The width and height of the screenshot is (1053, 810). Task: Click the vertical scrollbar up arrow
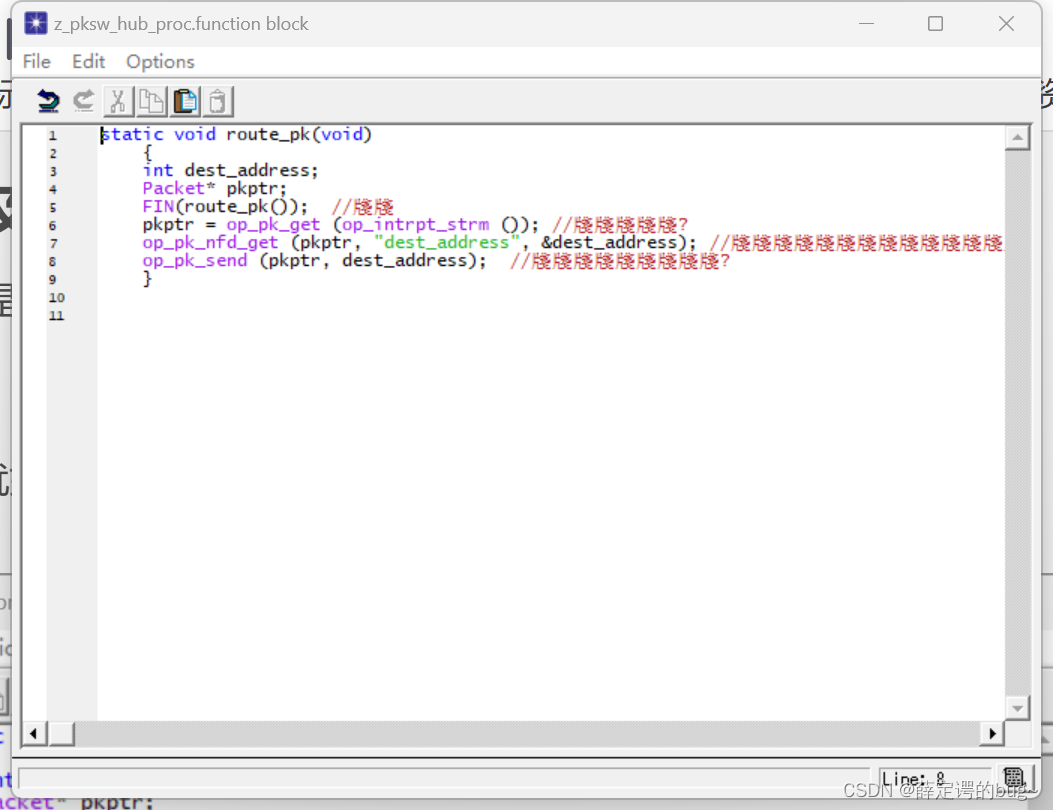click(1017, 136)
